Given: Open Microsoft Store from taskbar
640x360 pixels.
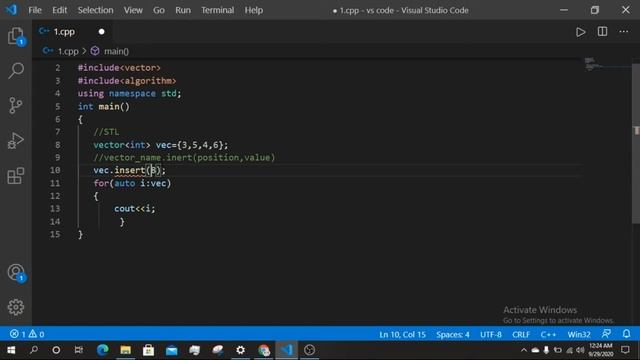Looking at the screenshot, I should click(x=149, y=350).
